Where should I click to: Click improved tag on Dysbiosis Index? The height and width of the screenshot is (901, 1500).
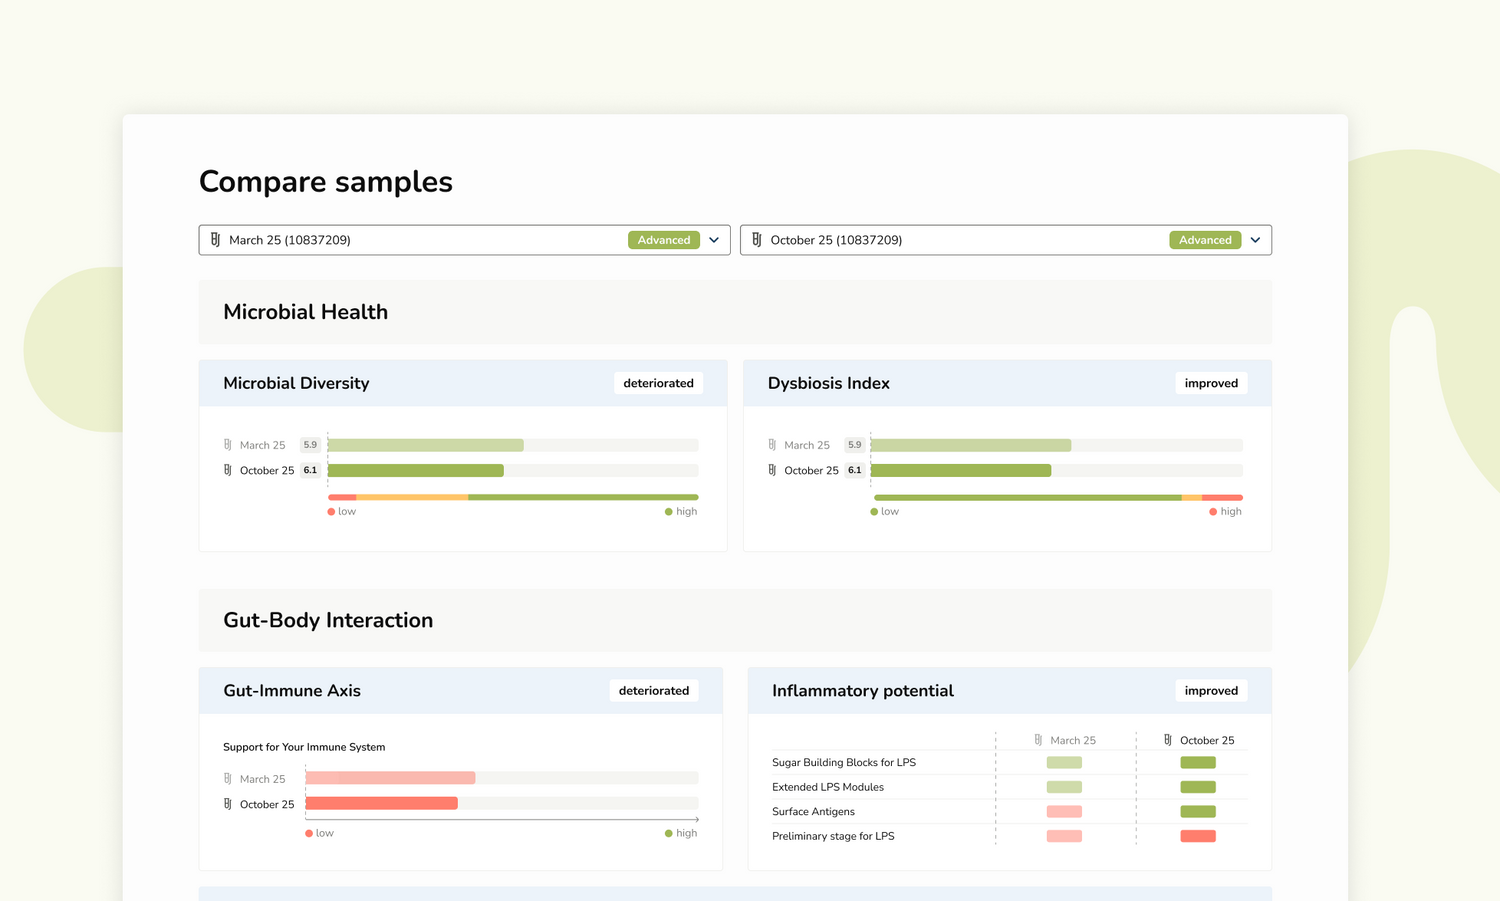pos(1211,383)
